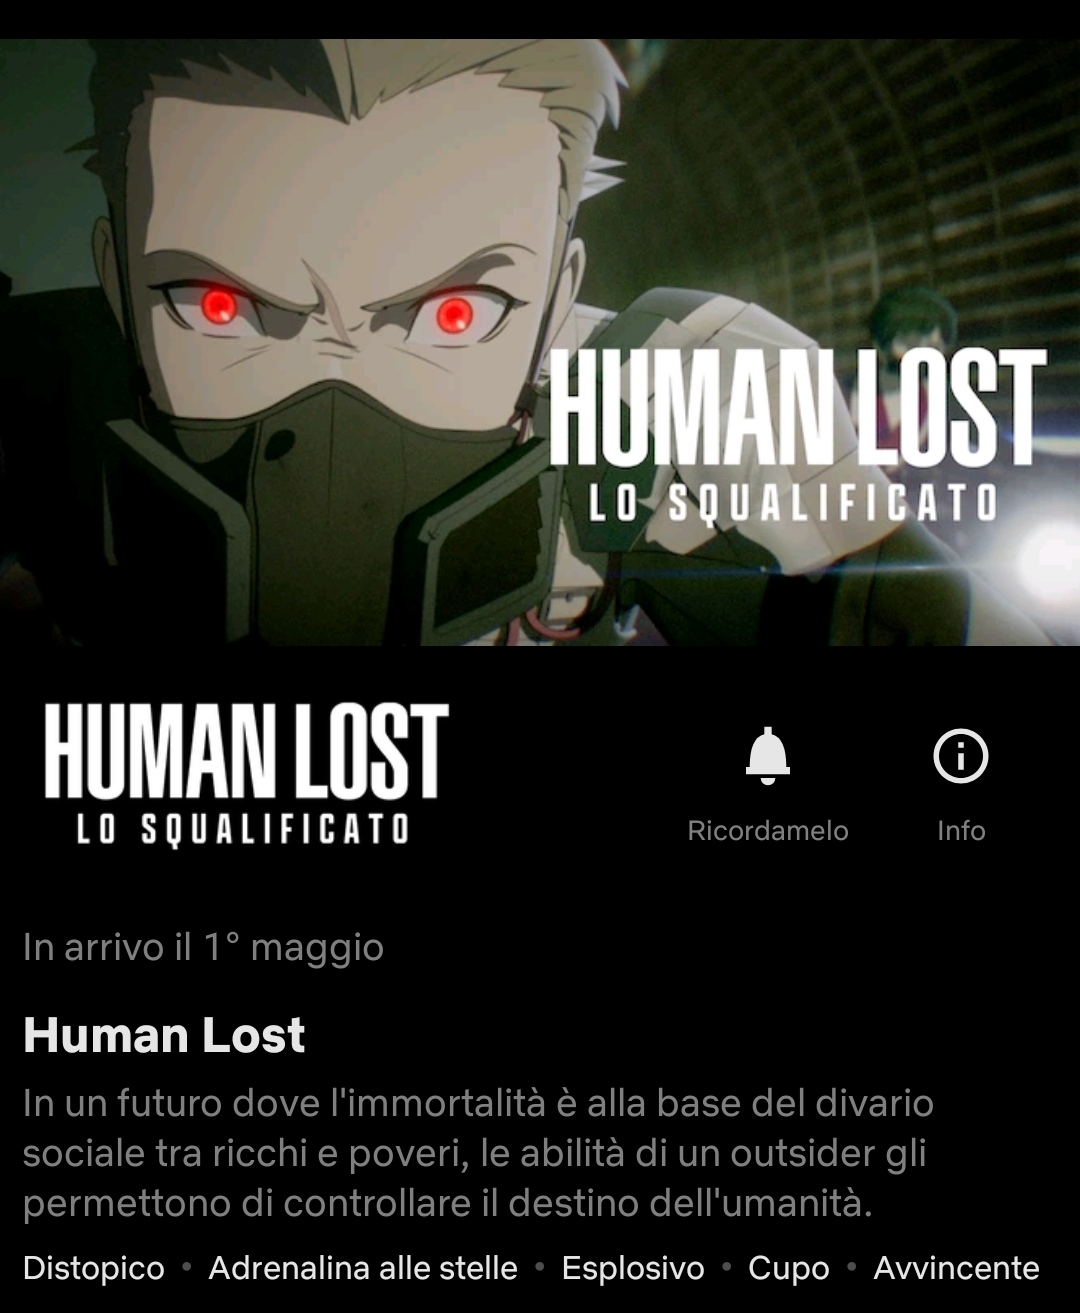Click the In arrivo il 1° maggio text
The height and width of the screenshot is (1313, 1080).
coord(203,947)
